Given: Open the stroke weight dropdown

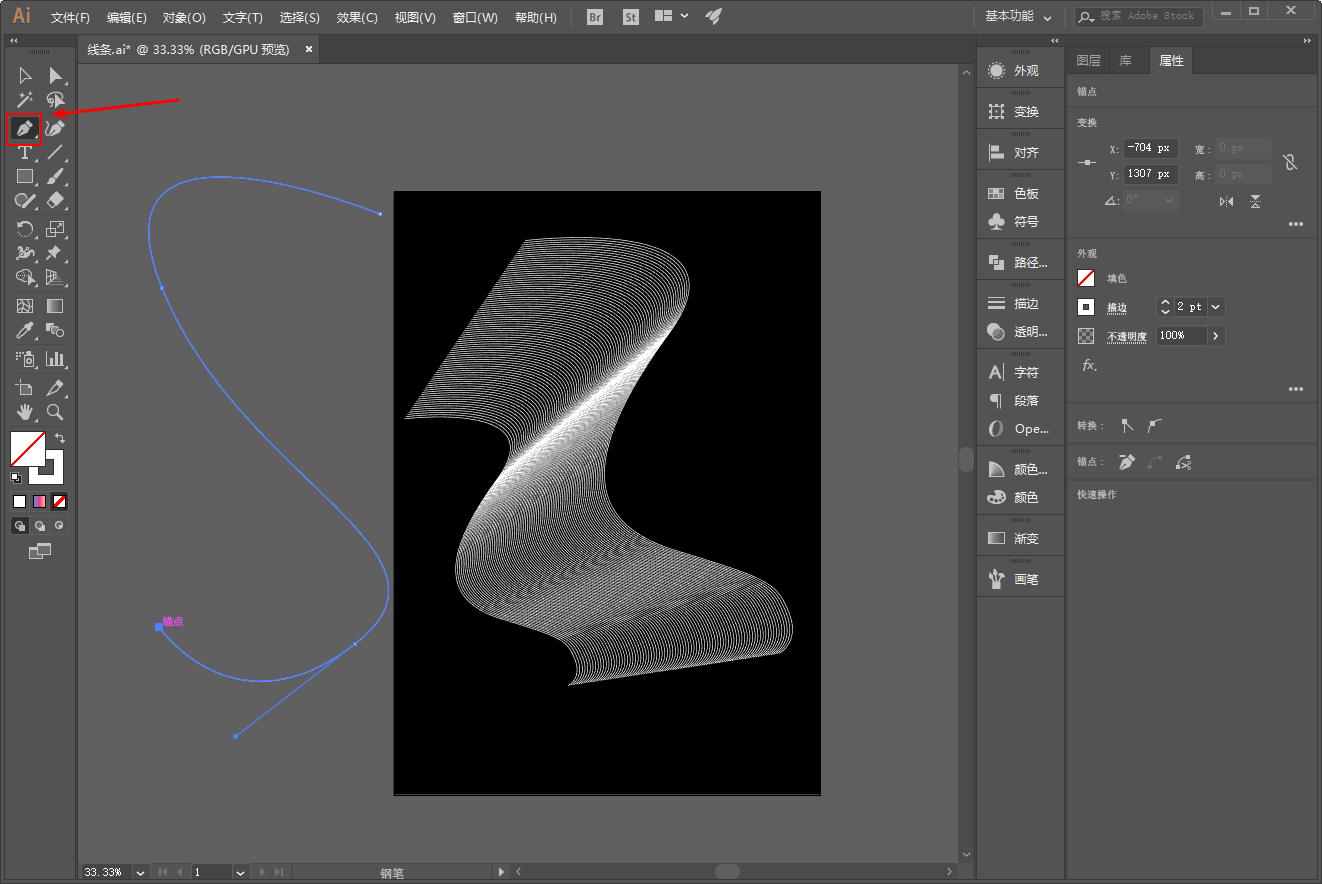Looking at the screenshot, I should tap(1216, 307).
